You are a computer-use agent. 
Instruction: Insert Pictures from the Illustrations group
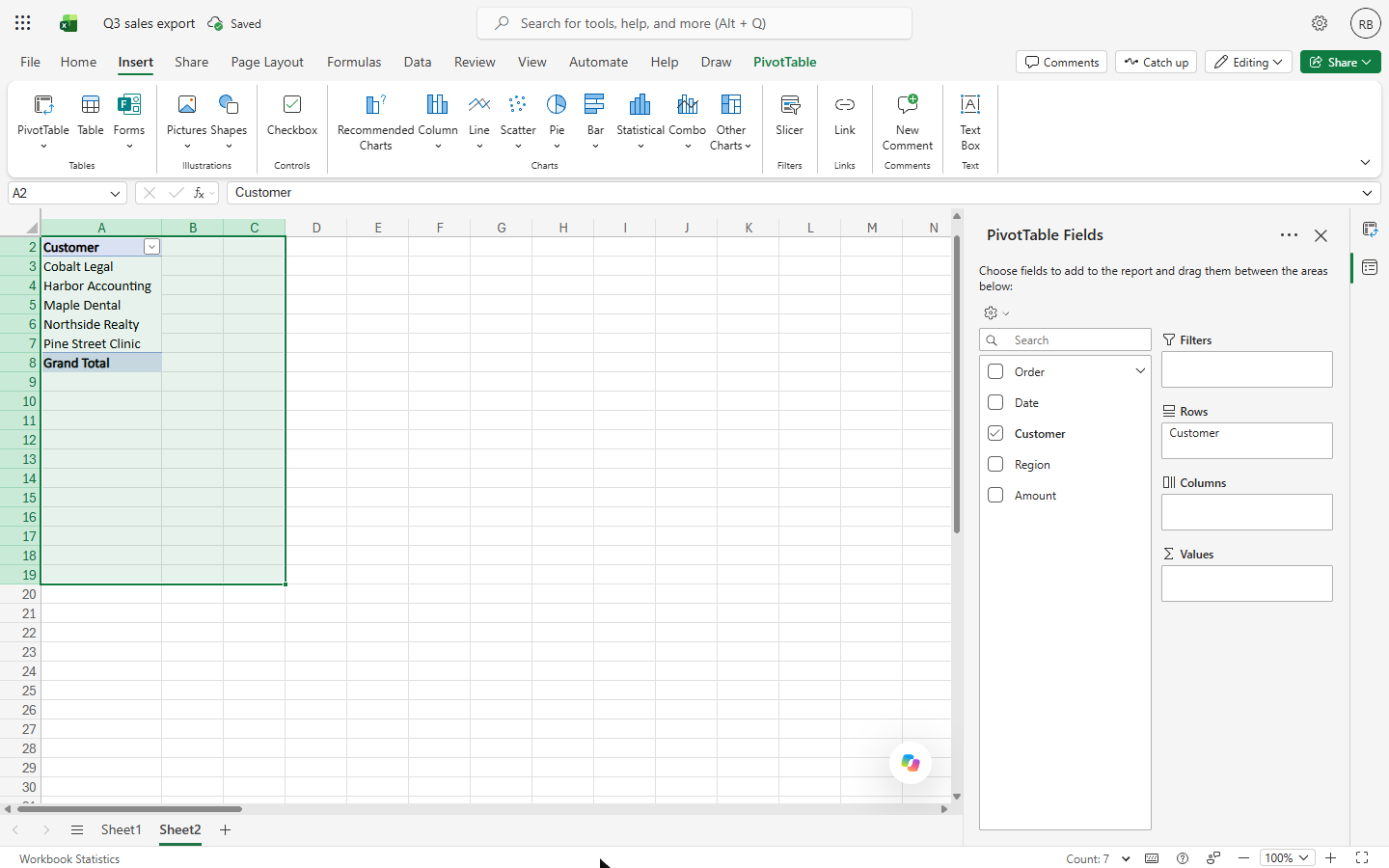click(187, 120)
